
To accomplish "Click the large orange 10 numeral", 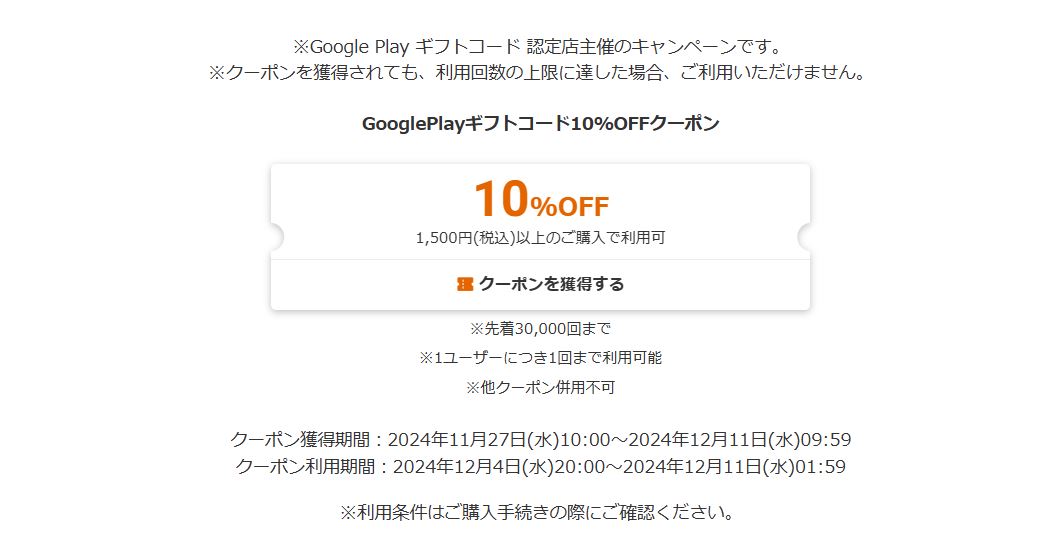I will click(x=500, y=198).
